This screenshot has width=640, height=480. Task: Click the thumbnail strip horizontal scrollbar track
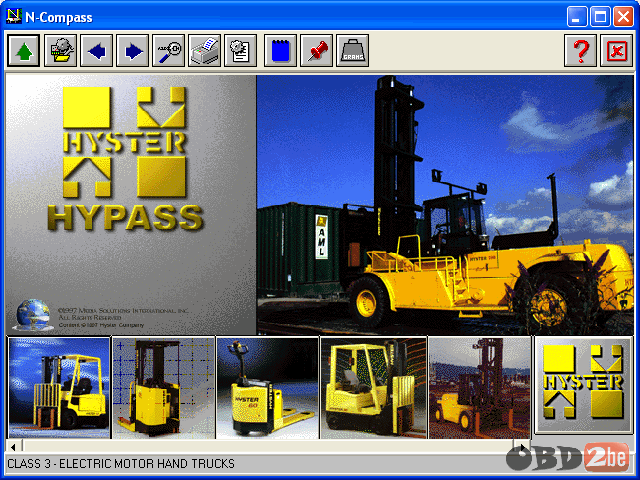[x=268, y=447]
